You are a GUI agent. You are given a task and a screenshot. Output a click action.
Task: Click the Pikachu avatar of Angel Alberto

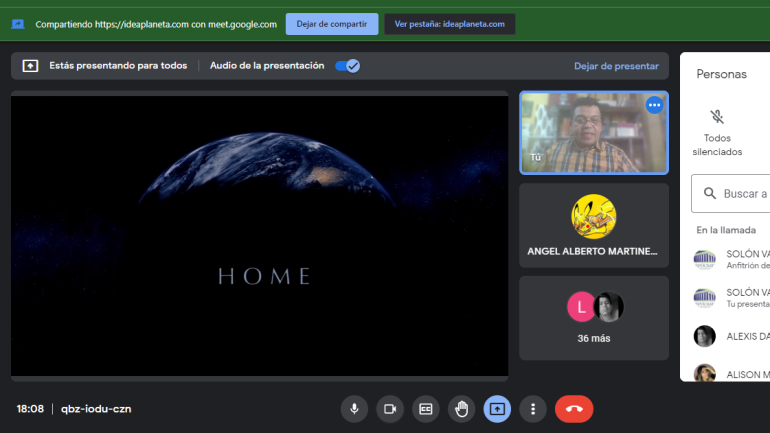pos(594,216)
